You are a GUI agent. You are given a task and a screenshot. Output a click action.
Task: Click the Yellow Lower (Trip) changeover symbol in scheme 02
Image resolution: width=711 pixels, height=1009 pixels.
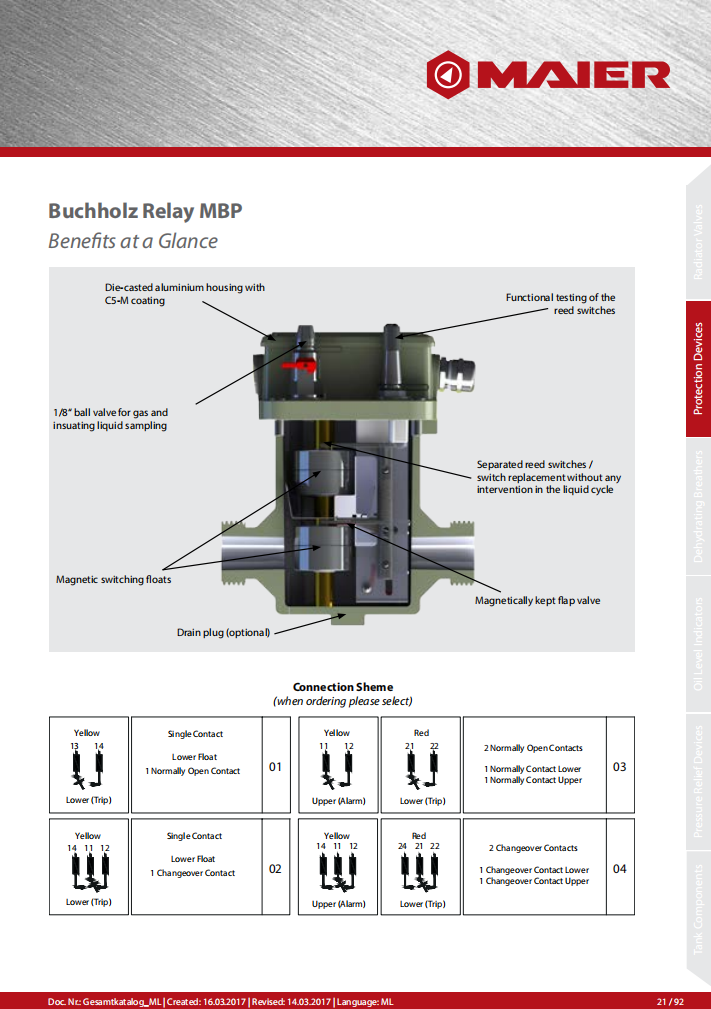point(87,872)
